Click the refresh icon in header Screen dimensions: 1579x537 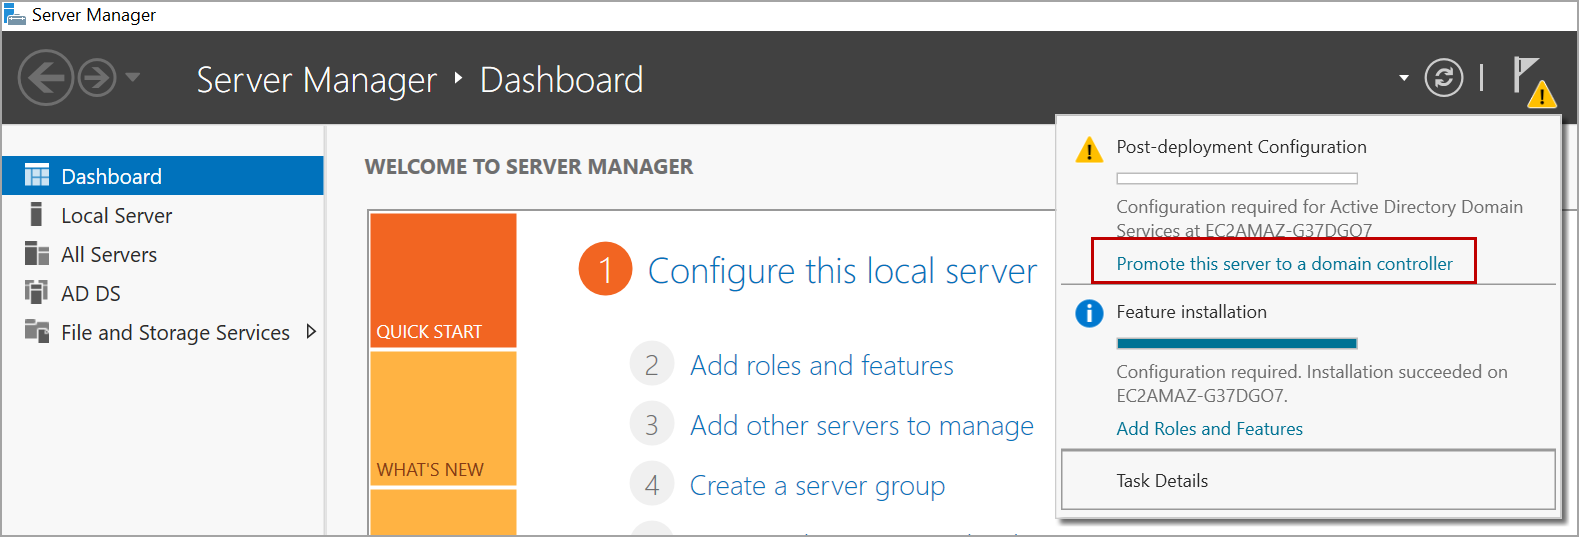(x=1443, y=78)
